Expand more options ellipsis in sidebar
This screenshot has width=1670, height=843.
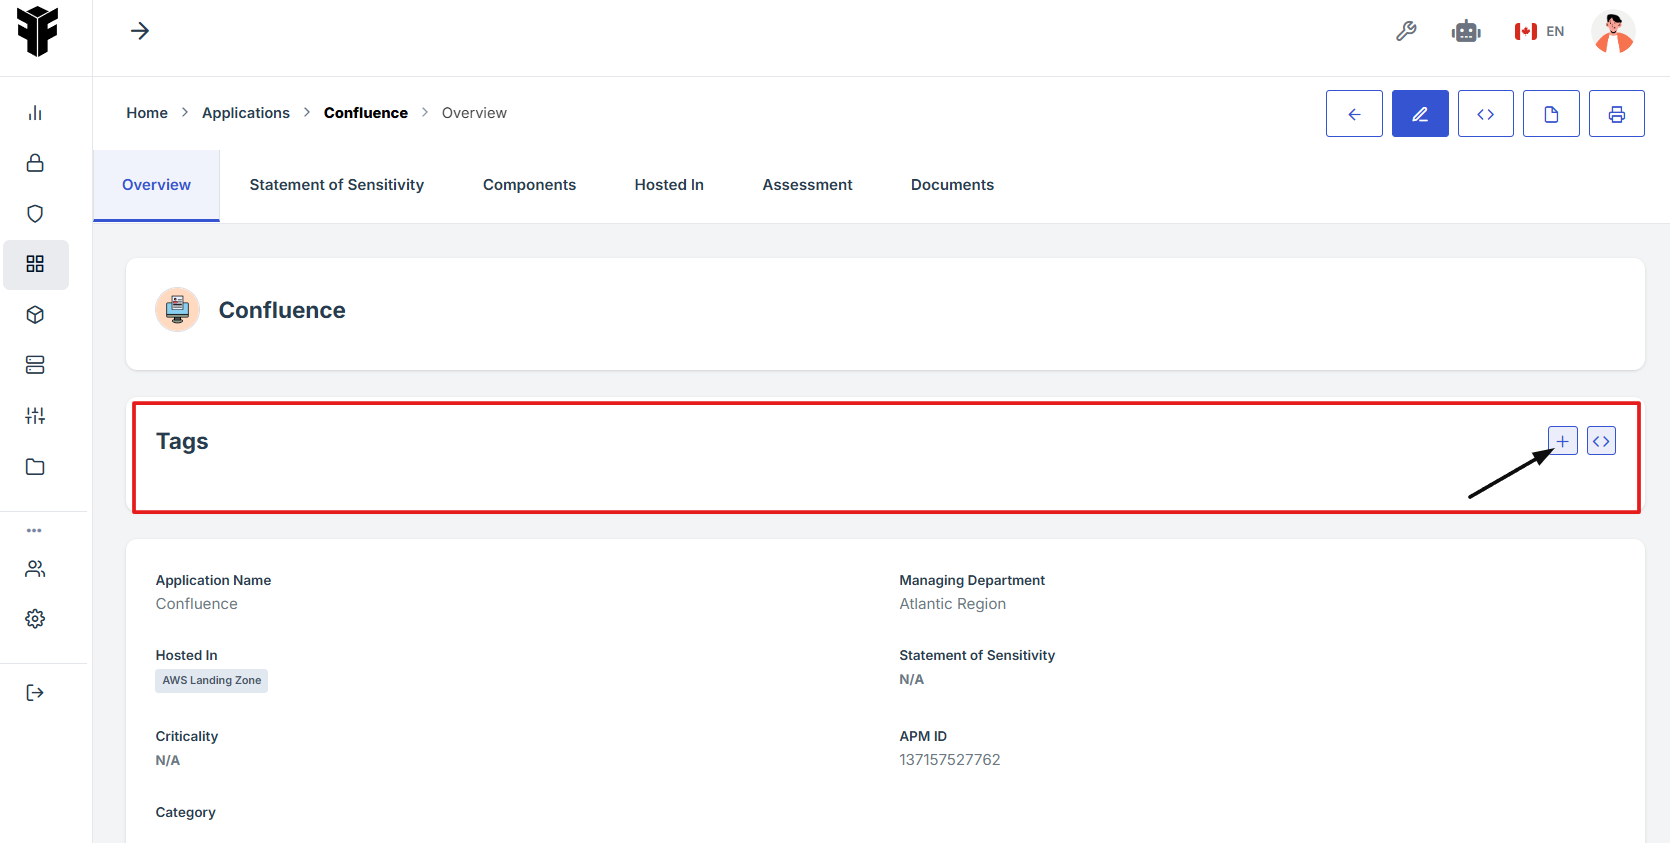35,530
